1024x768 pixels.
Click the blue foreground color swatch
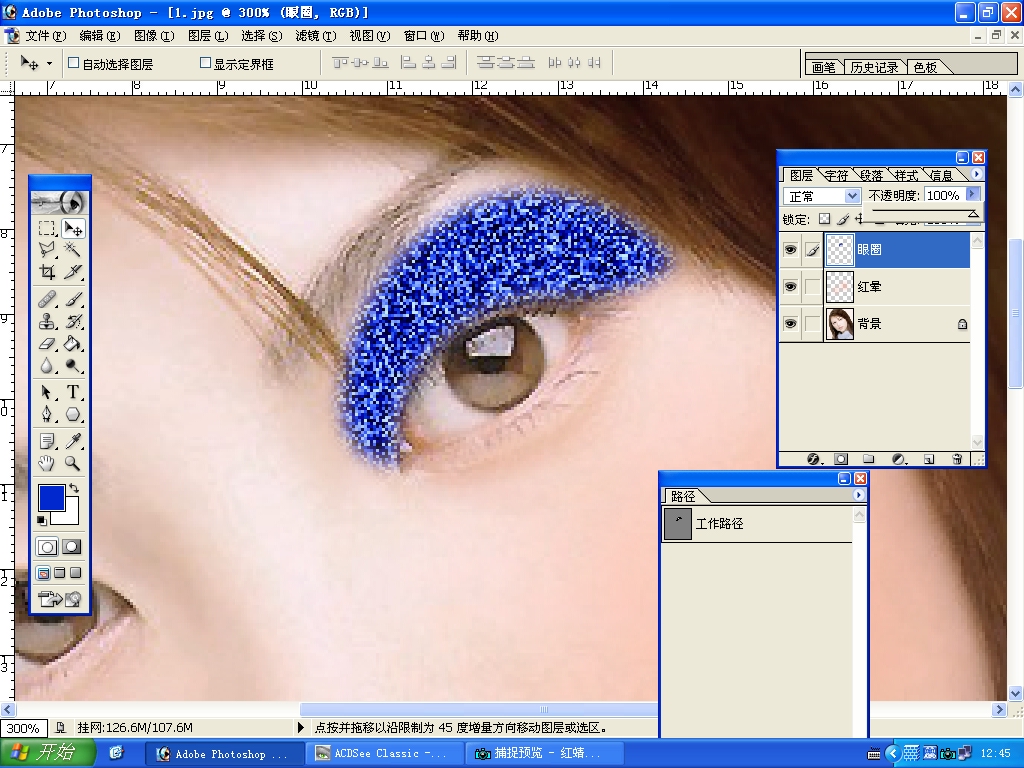(52, 498)
